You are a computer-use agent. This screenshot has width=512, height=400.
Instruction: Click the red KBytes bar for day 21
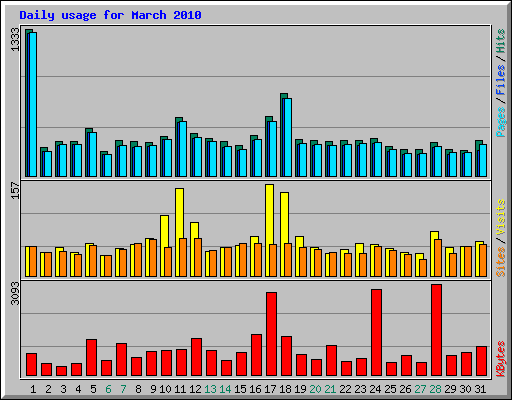[x=331, y=361]
